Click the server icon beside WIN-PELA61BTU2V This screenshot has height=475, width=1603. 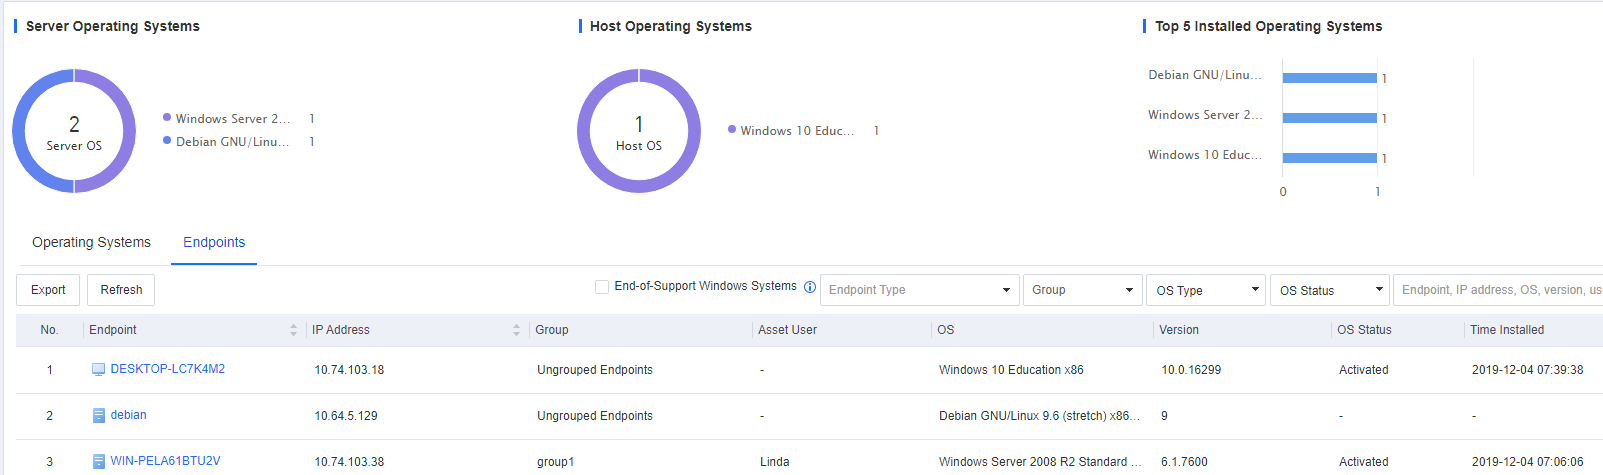(x=98, y=462)
